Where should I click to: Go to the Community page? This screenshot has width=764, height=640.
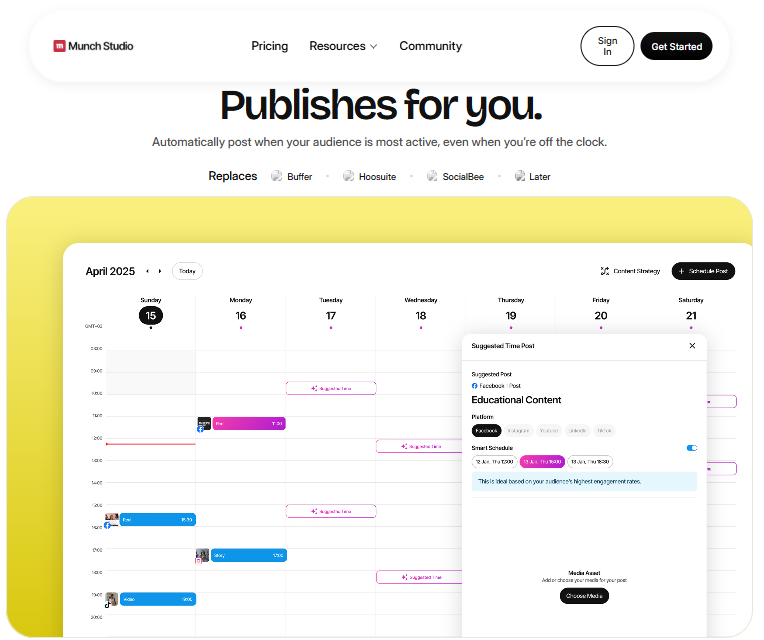[431, 46]
